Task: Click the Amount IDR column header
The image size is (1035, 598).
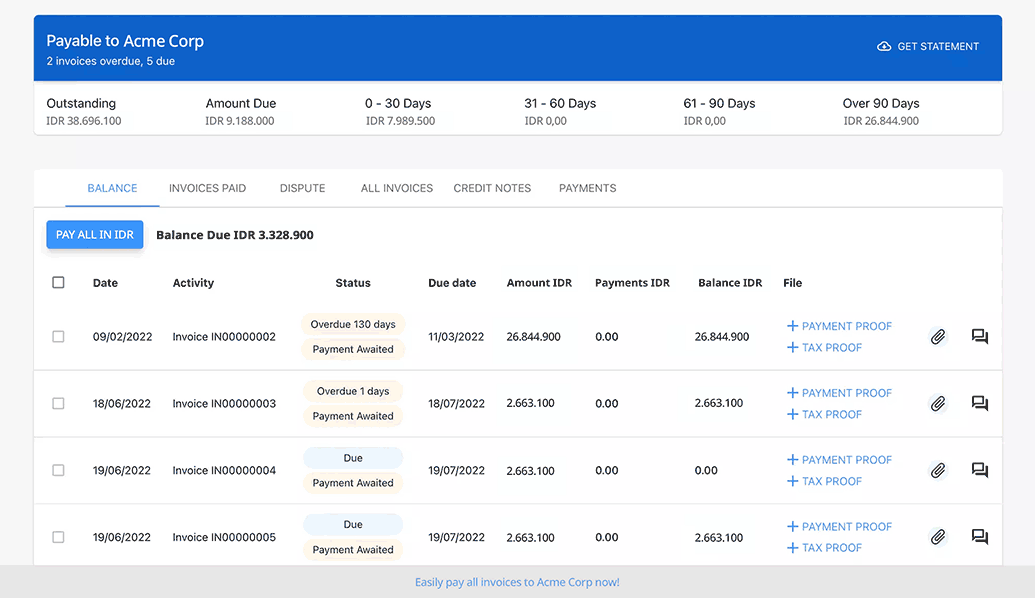Action: (x=539, y=282)
